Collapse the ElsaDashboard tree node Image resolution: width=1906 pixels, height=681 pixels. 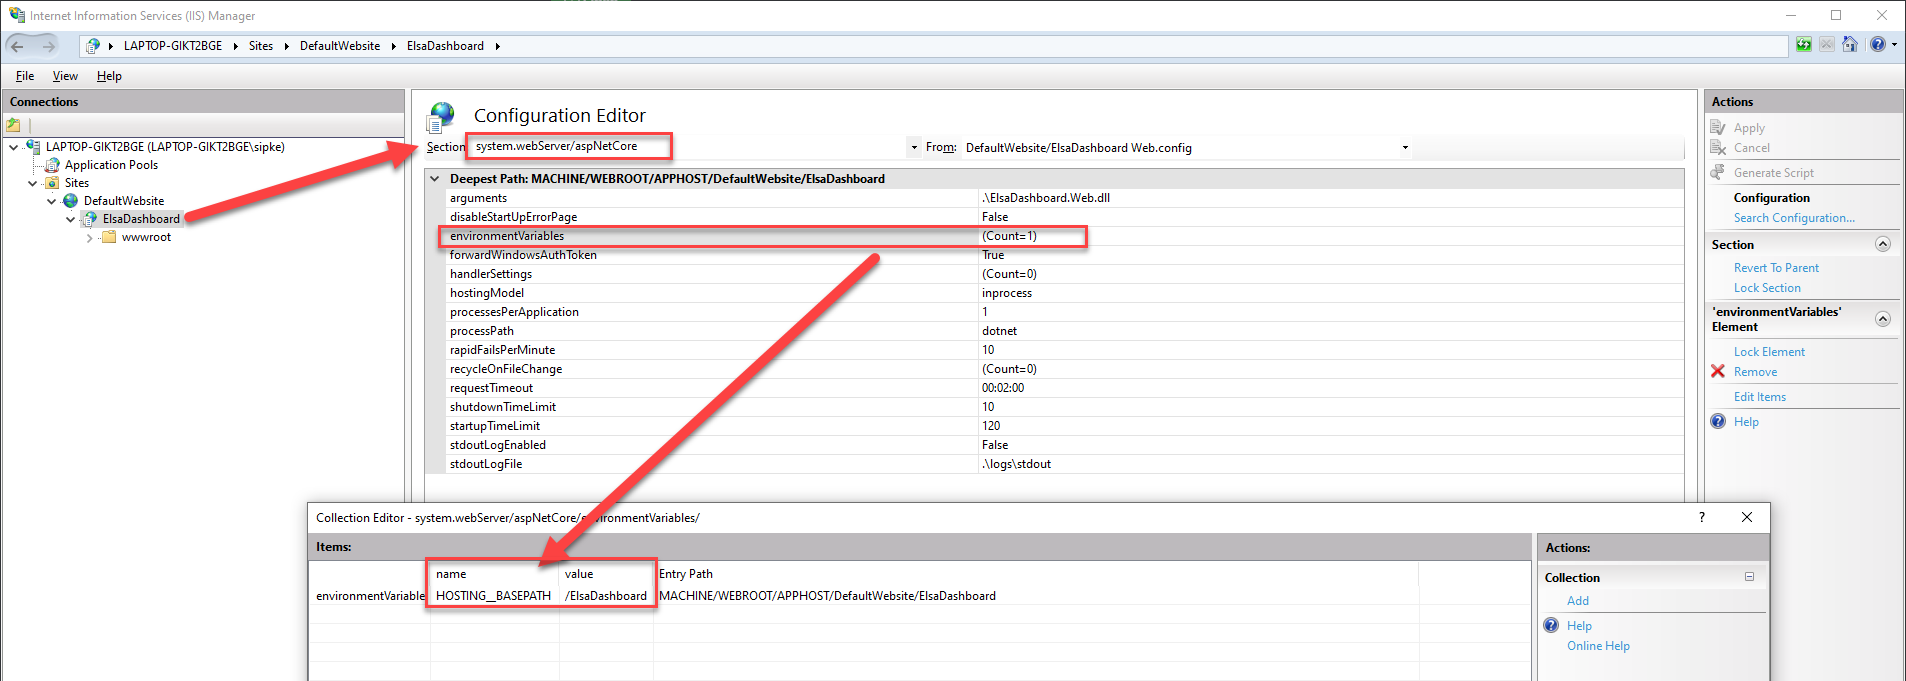[70, 219]
